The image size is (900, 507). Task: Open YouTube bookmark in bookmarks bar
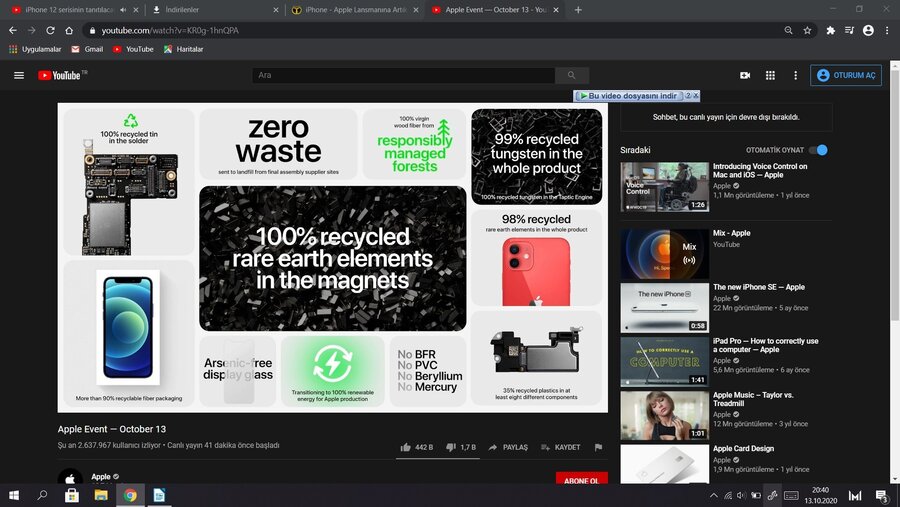coord(133,49)
